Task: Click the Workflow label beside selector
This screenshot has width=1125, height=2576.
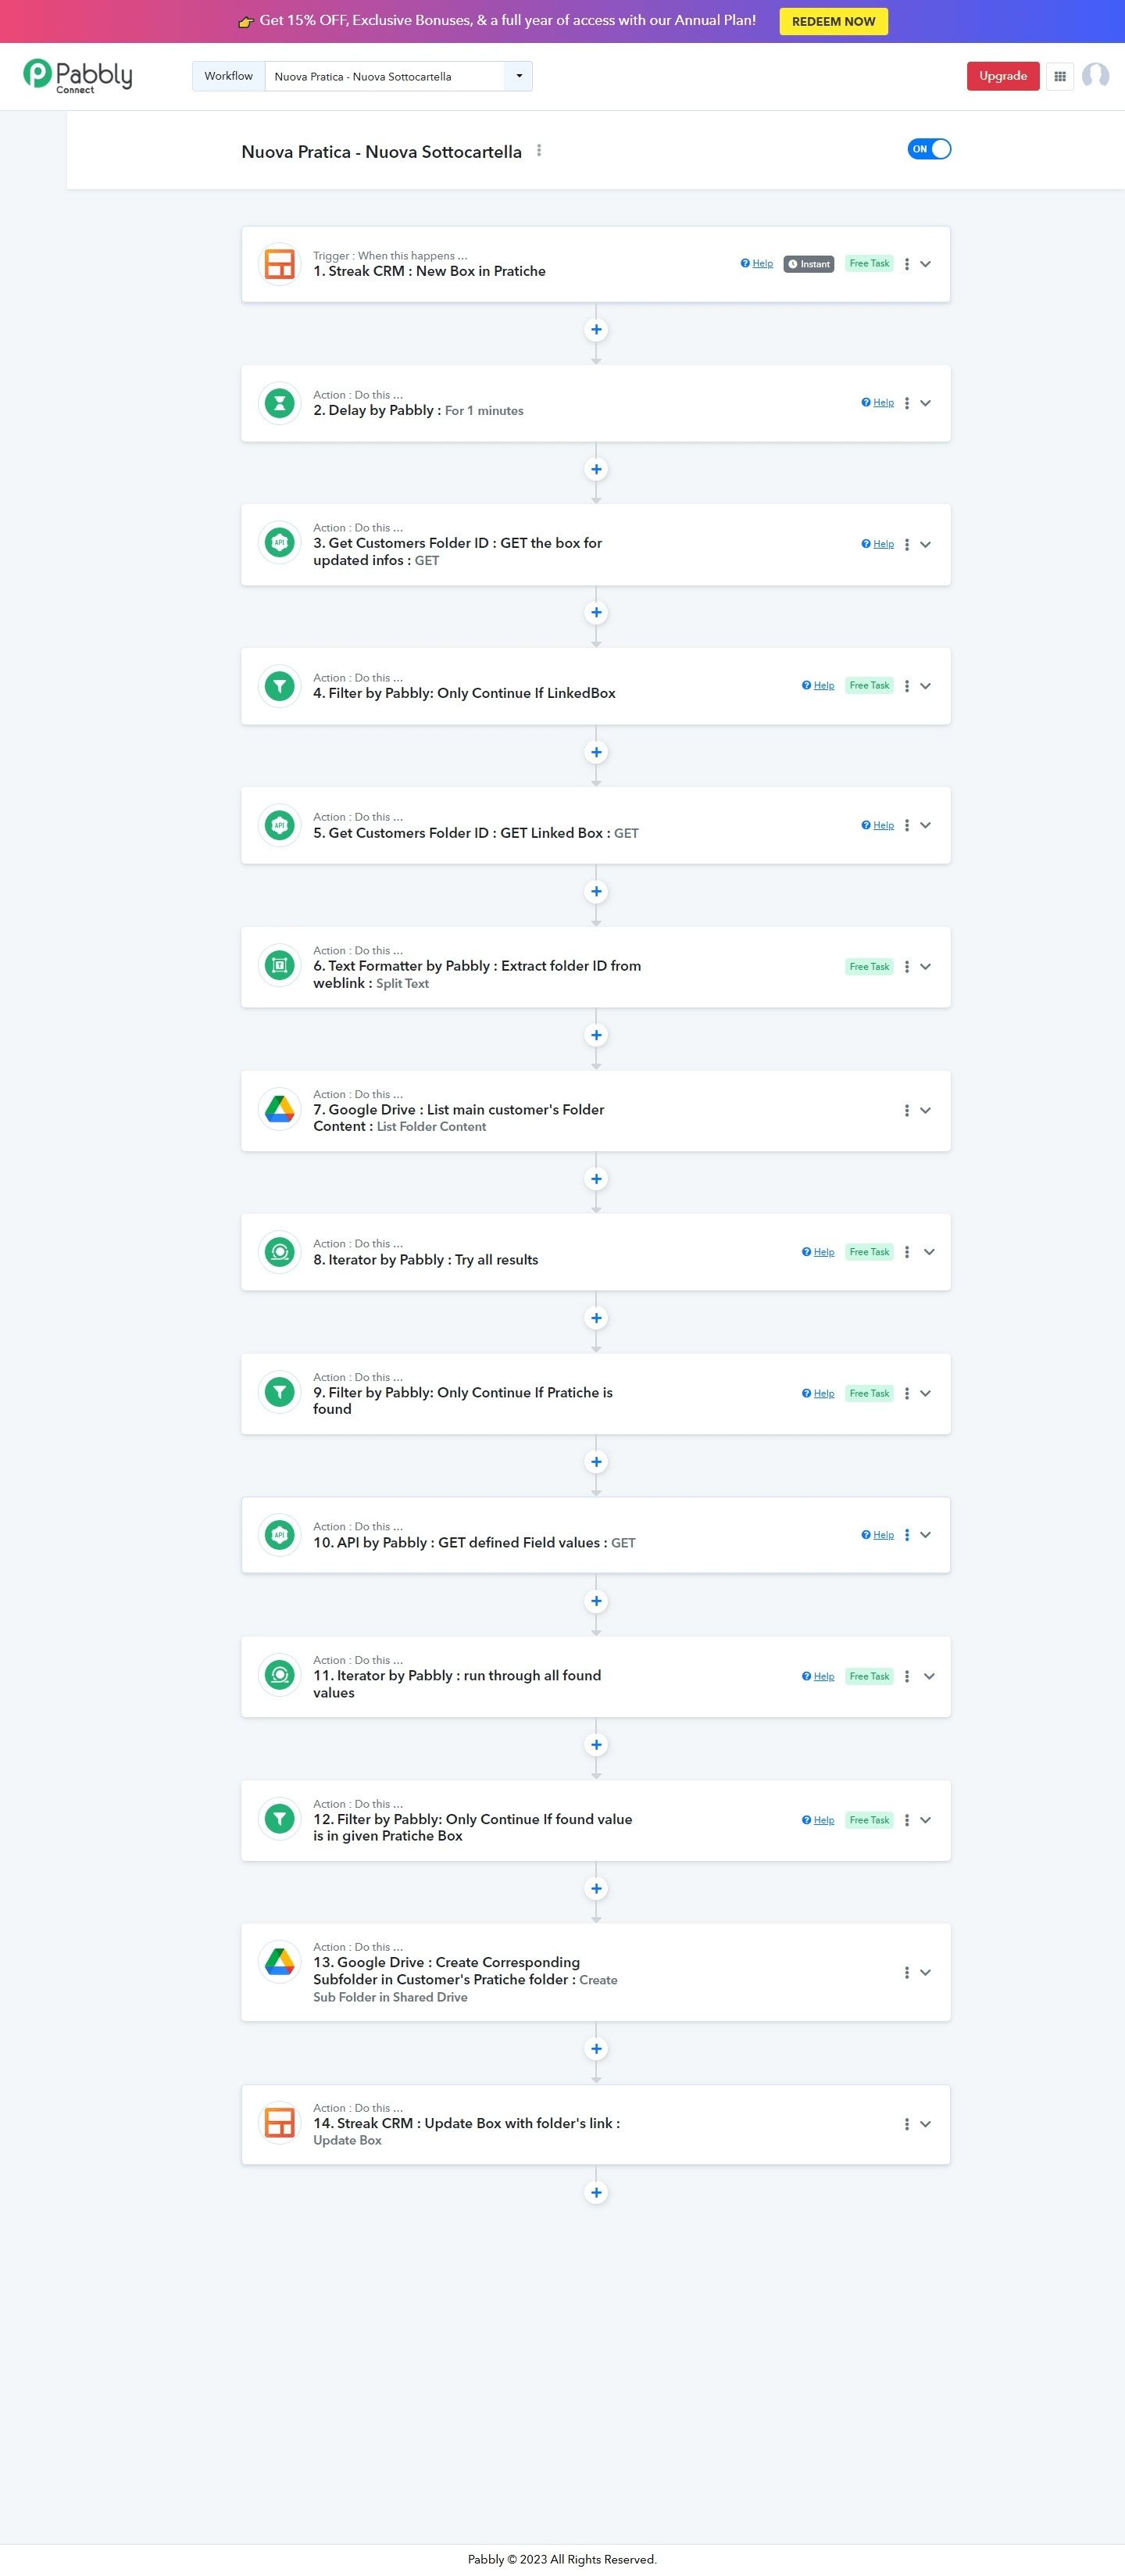Action: [x=229, y=76]
